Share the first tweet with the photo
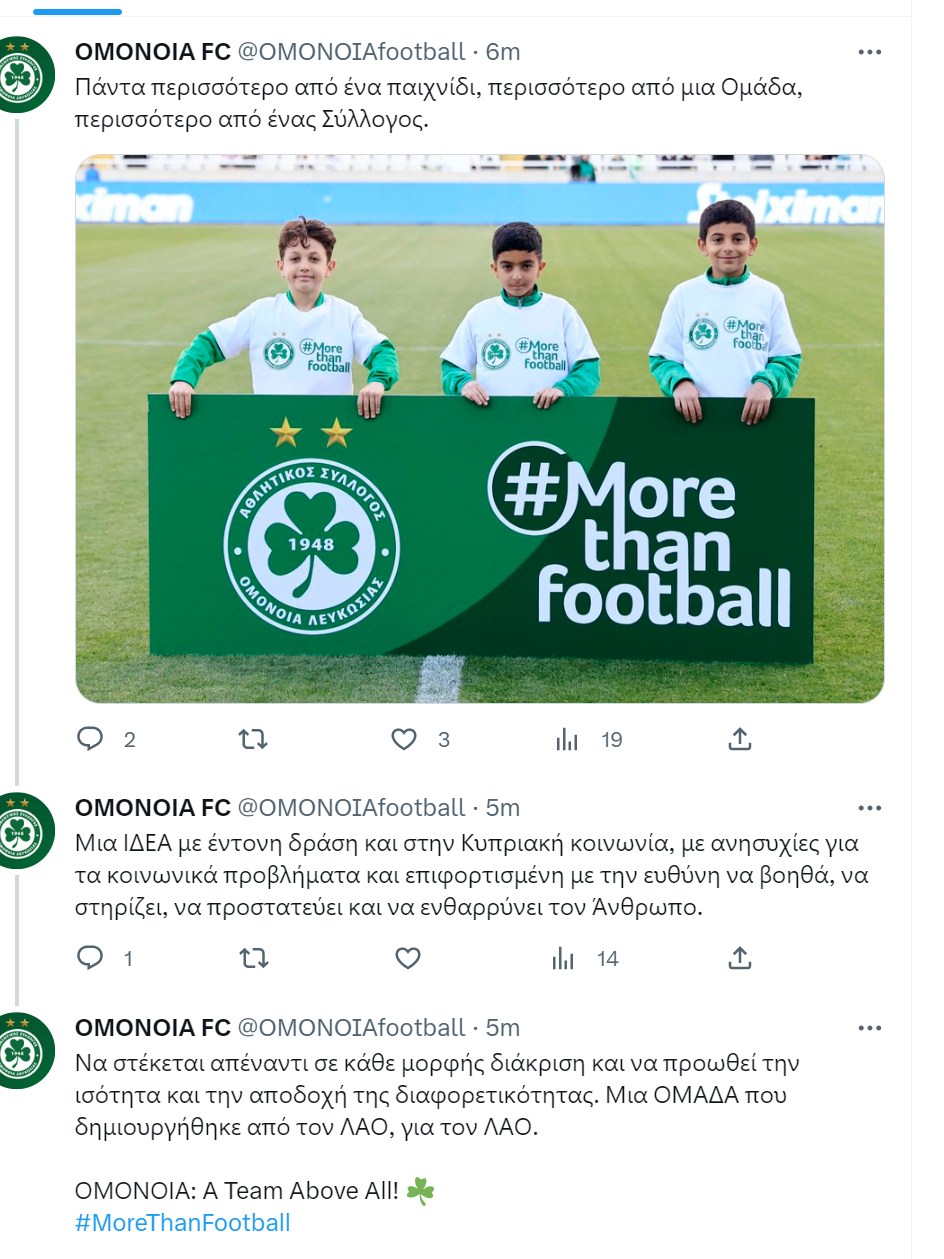 [739, 739]
